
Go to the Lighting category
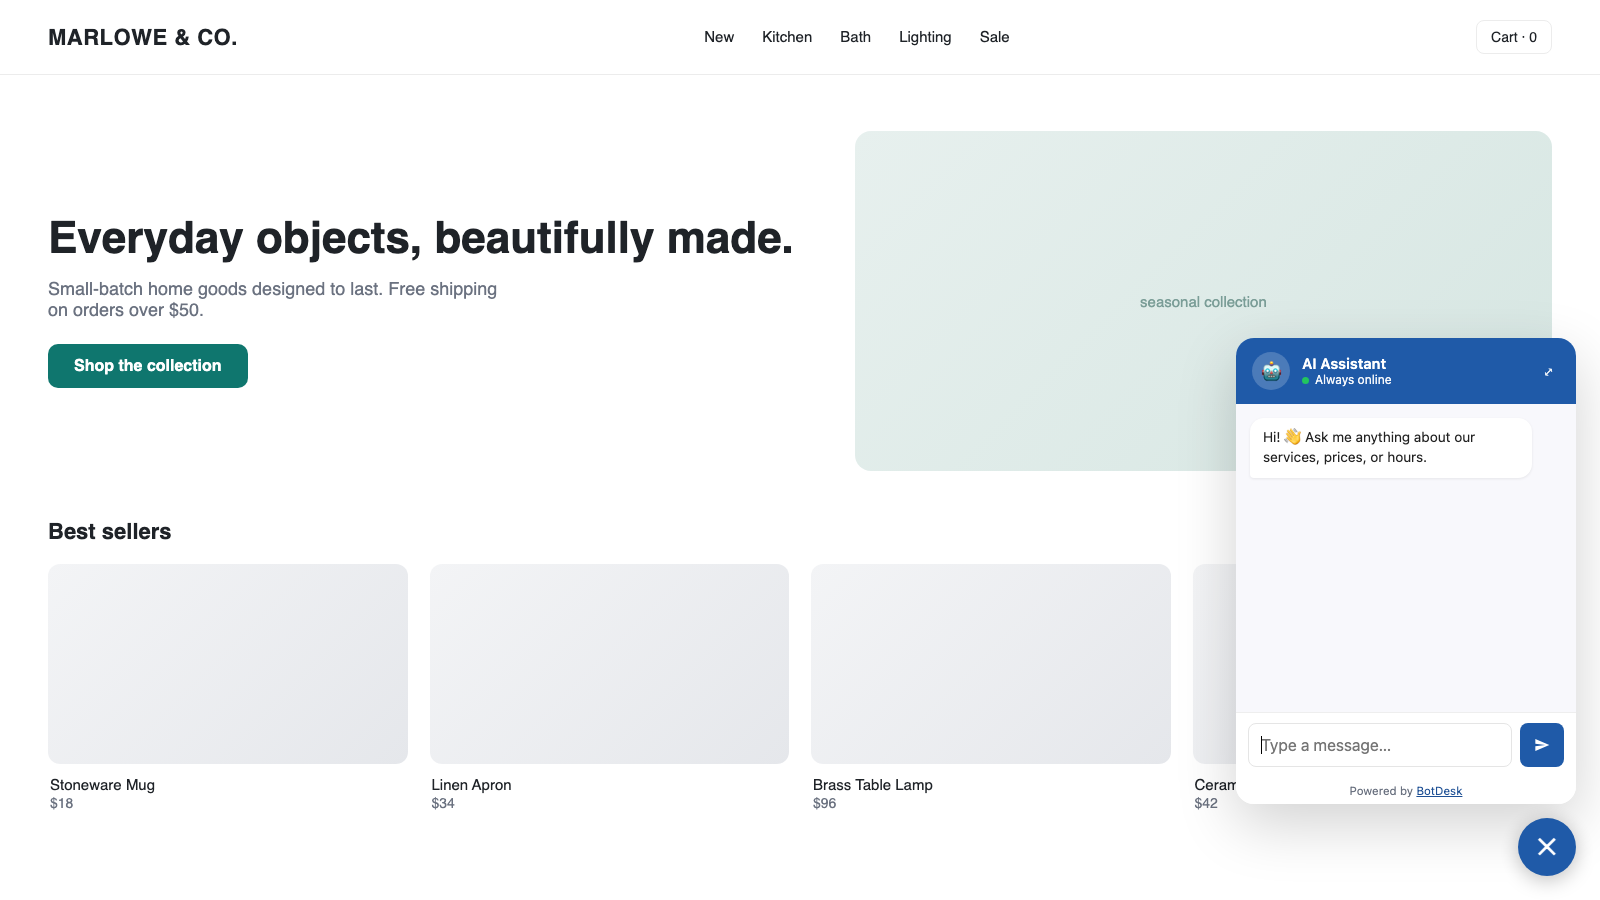click(925, 37)
